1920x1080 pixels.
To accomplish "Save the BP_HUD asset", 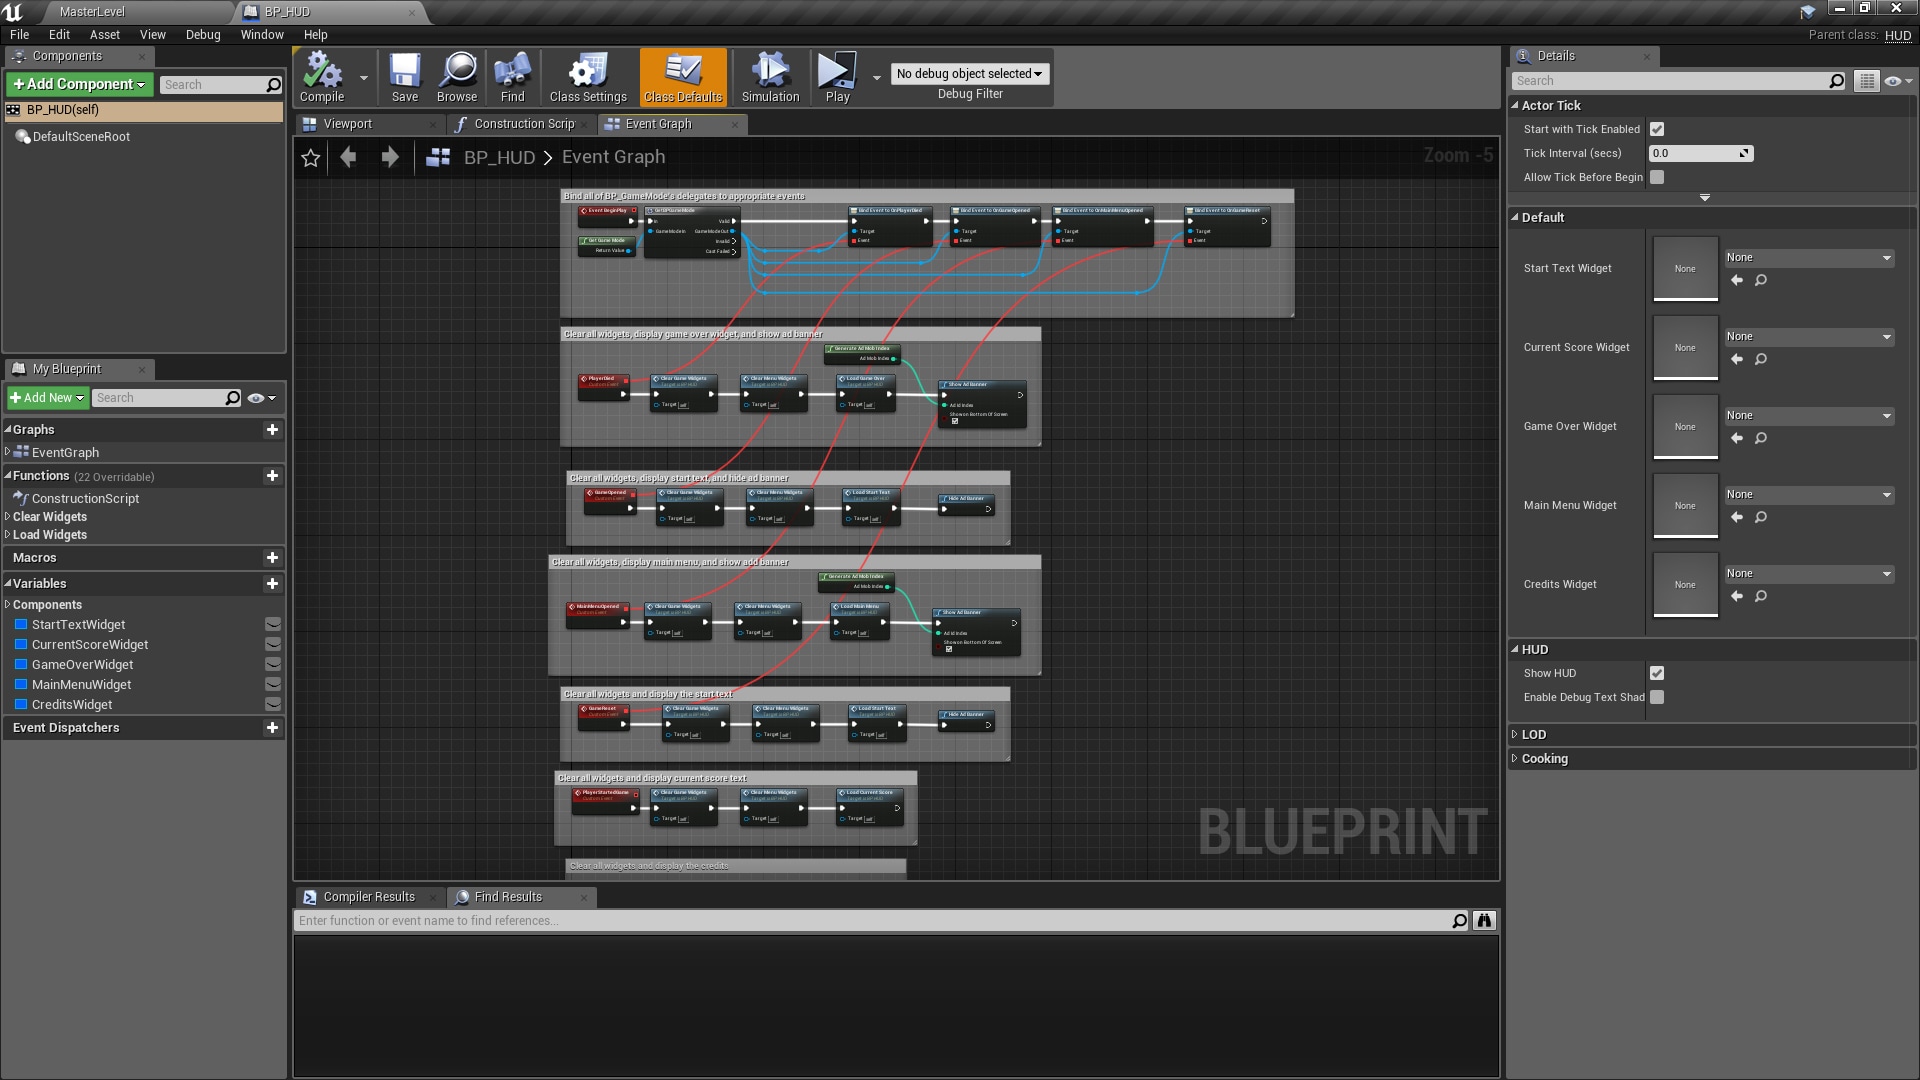I will click(405, 77).
